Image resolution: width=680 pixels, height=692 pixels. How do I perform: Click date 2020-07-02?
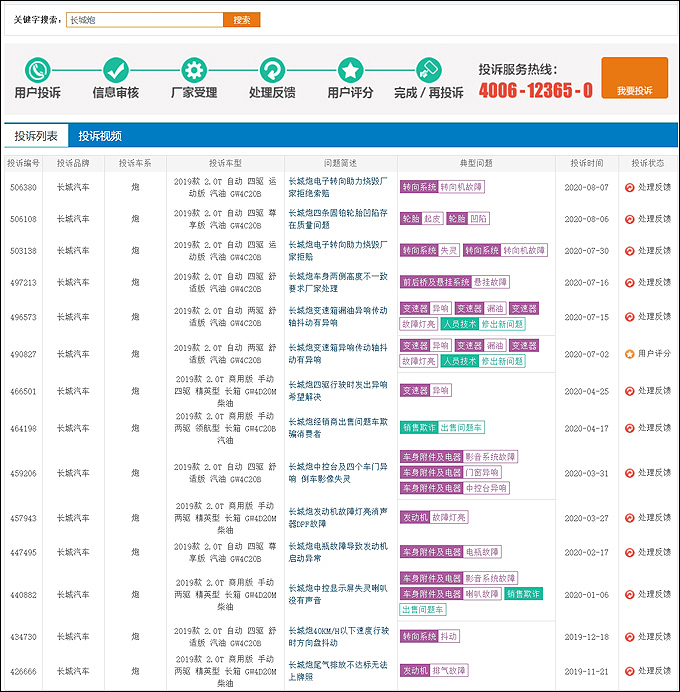586,354
